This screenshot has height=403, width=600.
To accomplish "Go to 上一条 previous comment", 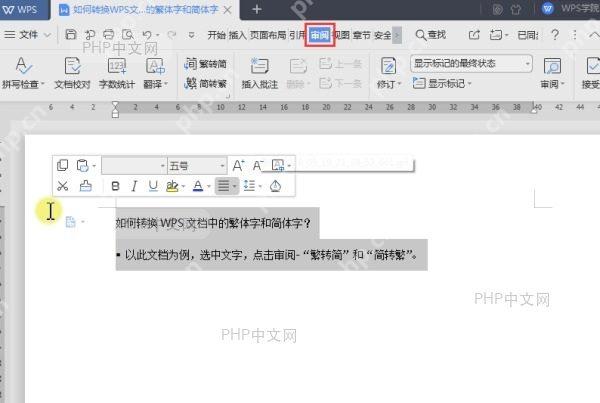I will click(341, 64).
